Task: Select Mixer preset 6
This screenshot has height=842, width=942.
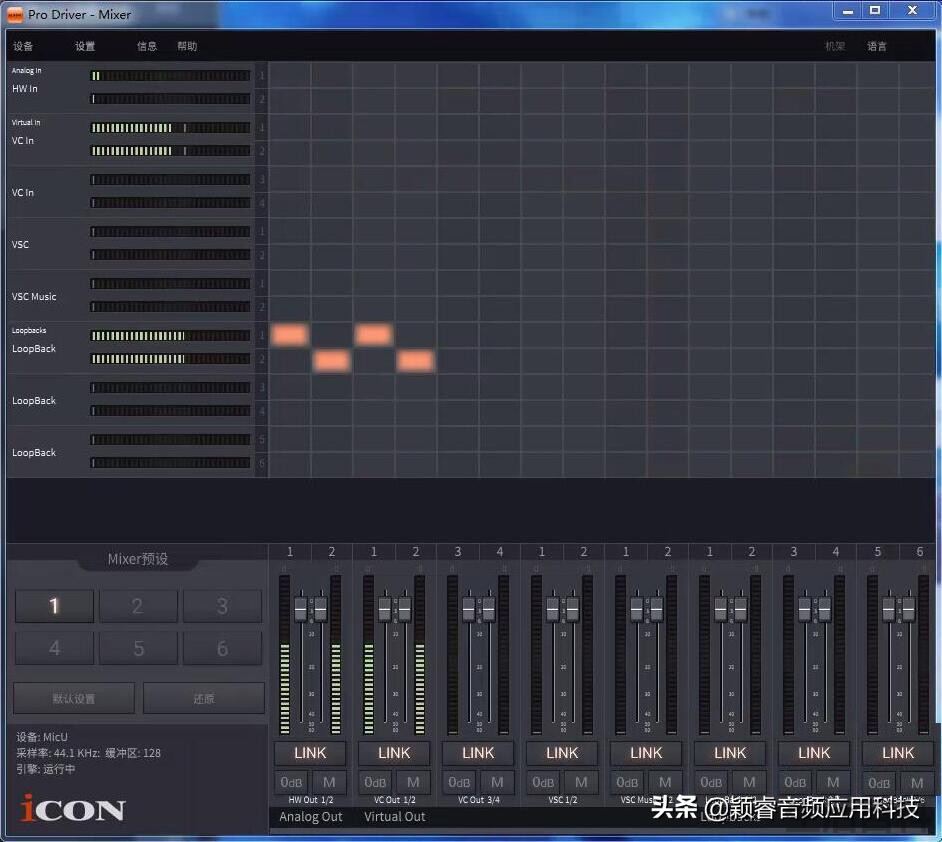Action: coord(222,648)
